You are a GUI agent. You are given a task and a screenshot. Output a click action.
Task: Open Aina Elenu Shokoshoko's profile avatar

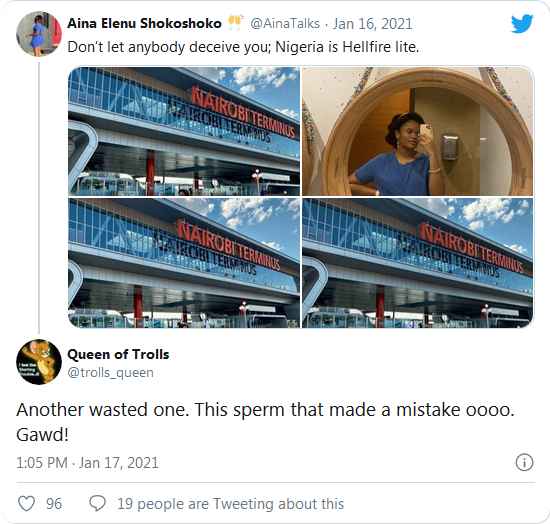point(39,34)
